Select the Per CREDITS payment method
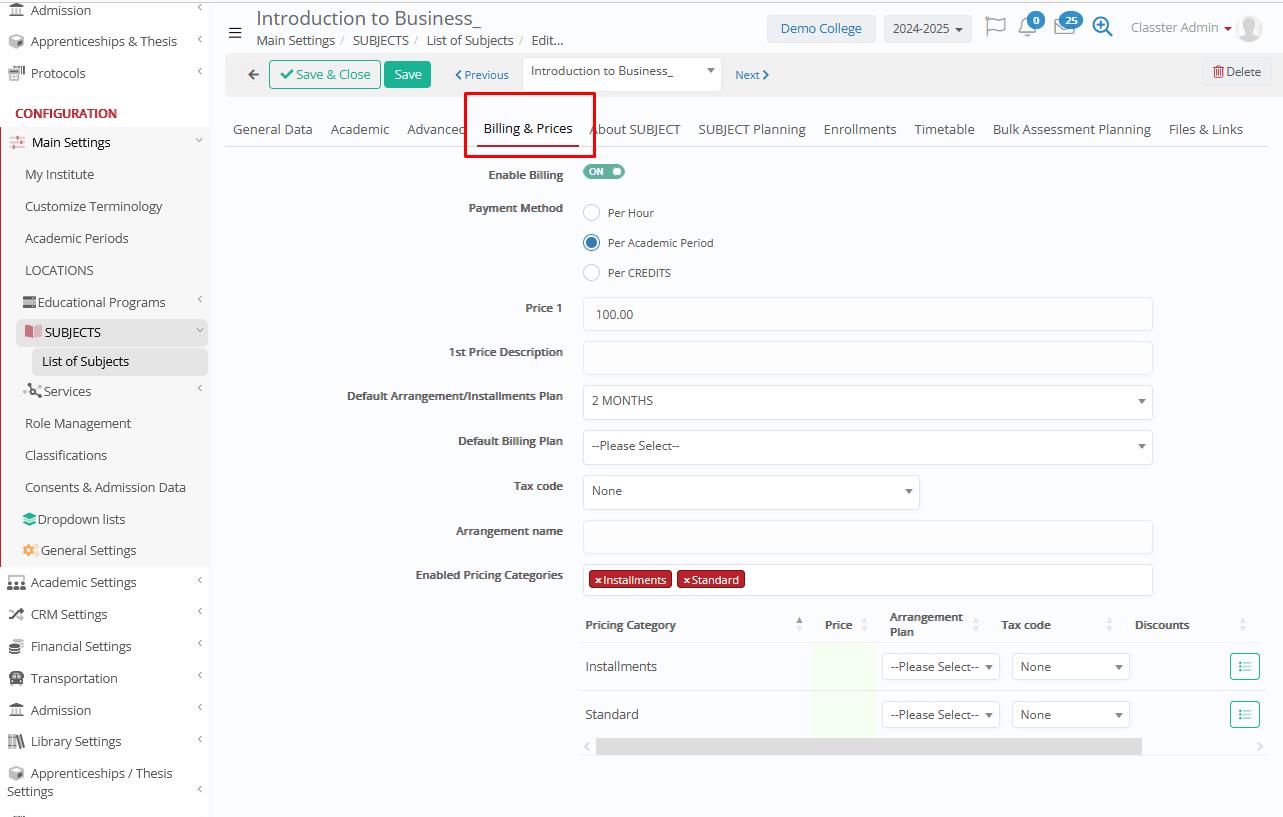 pos(592,273)
